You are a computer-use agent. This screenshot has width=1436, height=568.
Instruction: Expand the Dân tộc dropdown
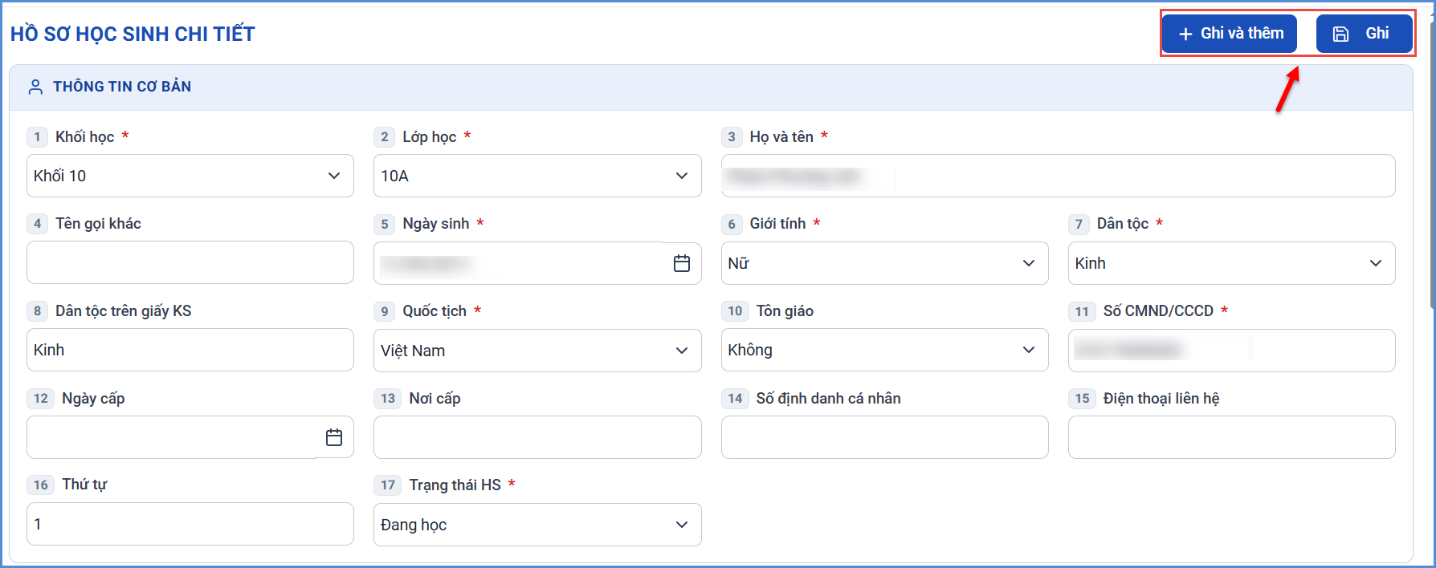(x=1232, y=263)
